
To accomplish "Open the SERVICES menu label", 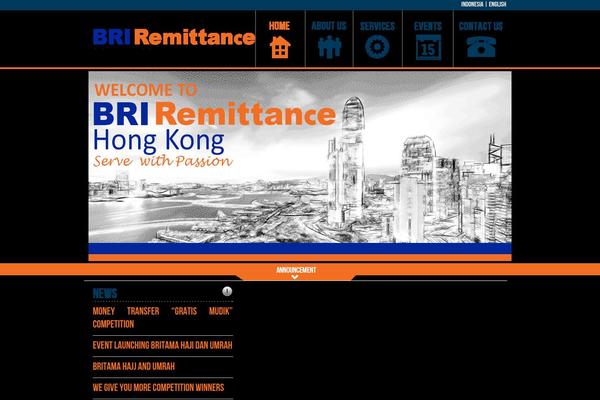I will pos(377,26).
